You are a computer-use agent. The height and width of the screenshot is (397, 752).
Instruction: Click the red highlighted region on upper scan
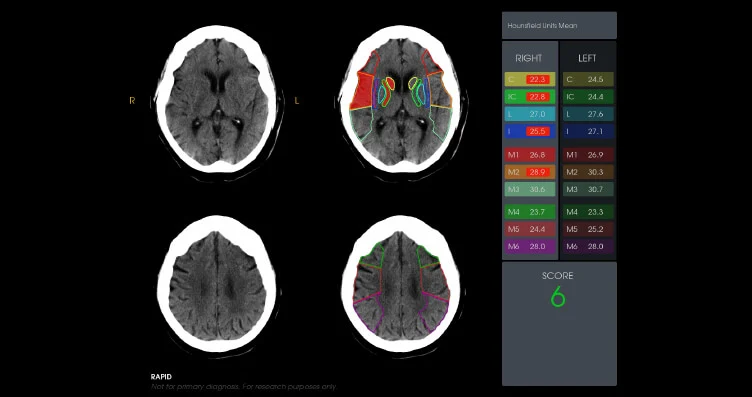coord(363,91)
